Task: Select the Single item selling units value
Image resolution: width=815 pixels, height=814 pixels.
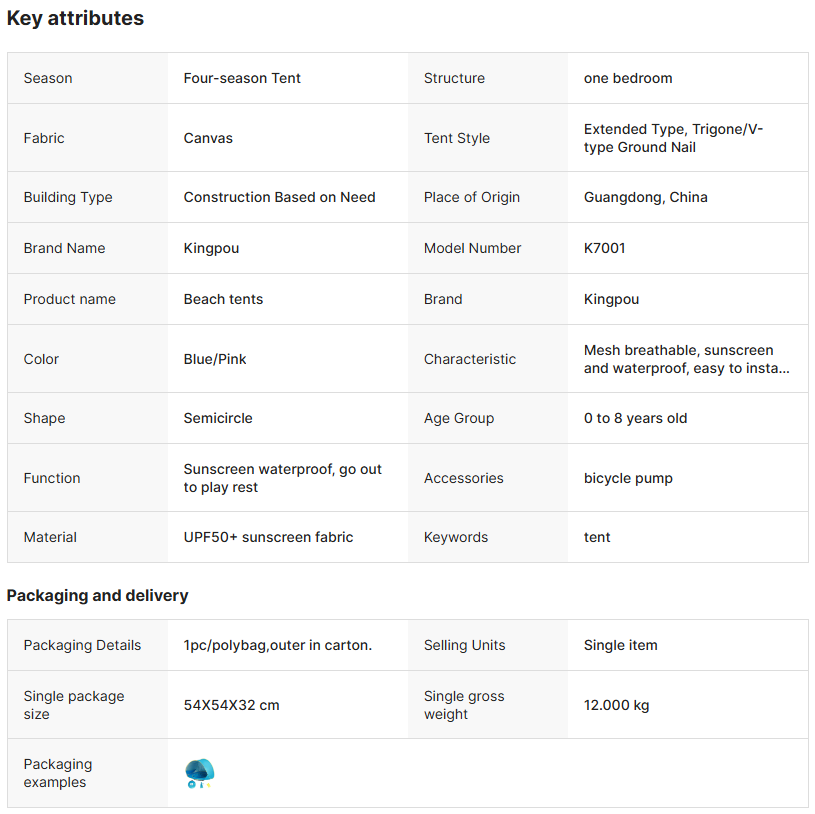Action: [620, 645]
